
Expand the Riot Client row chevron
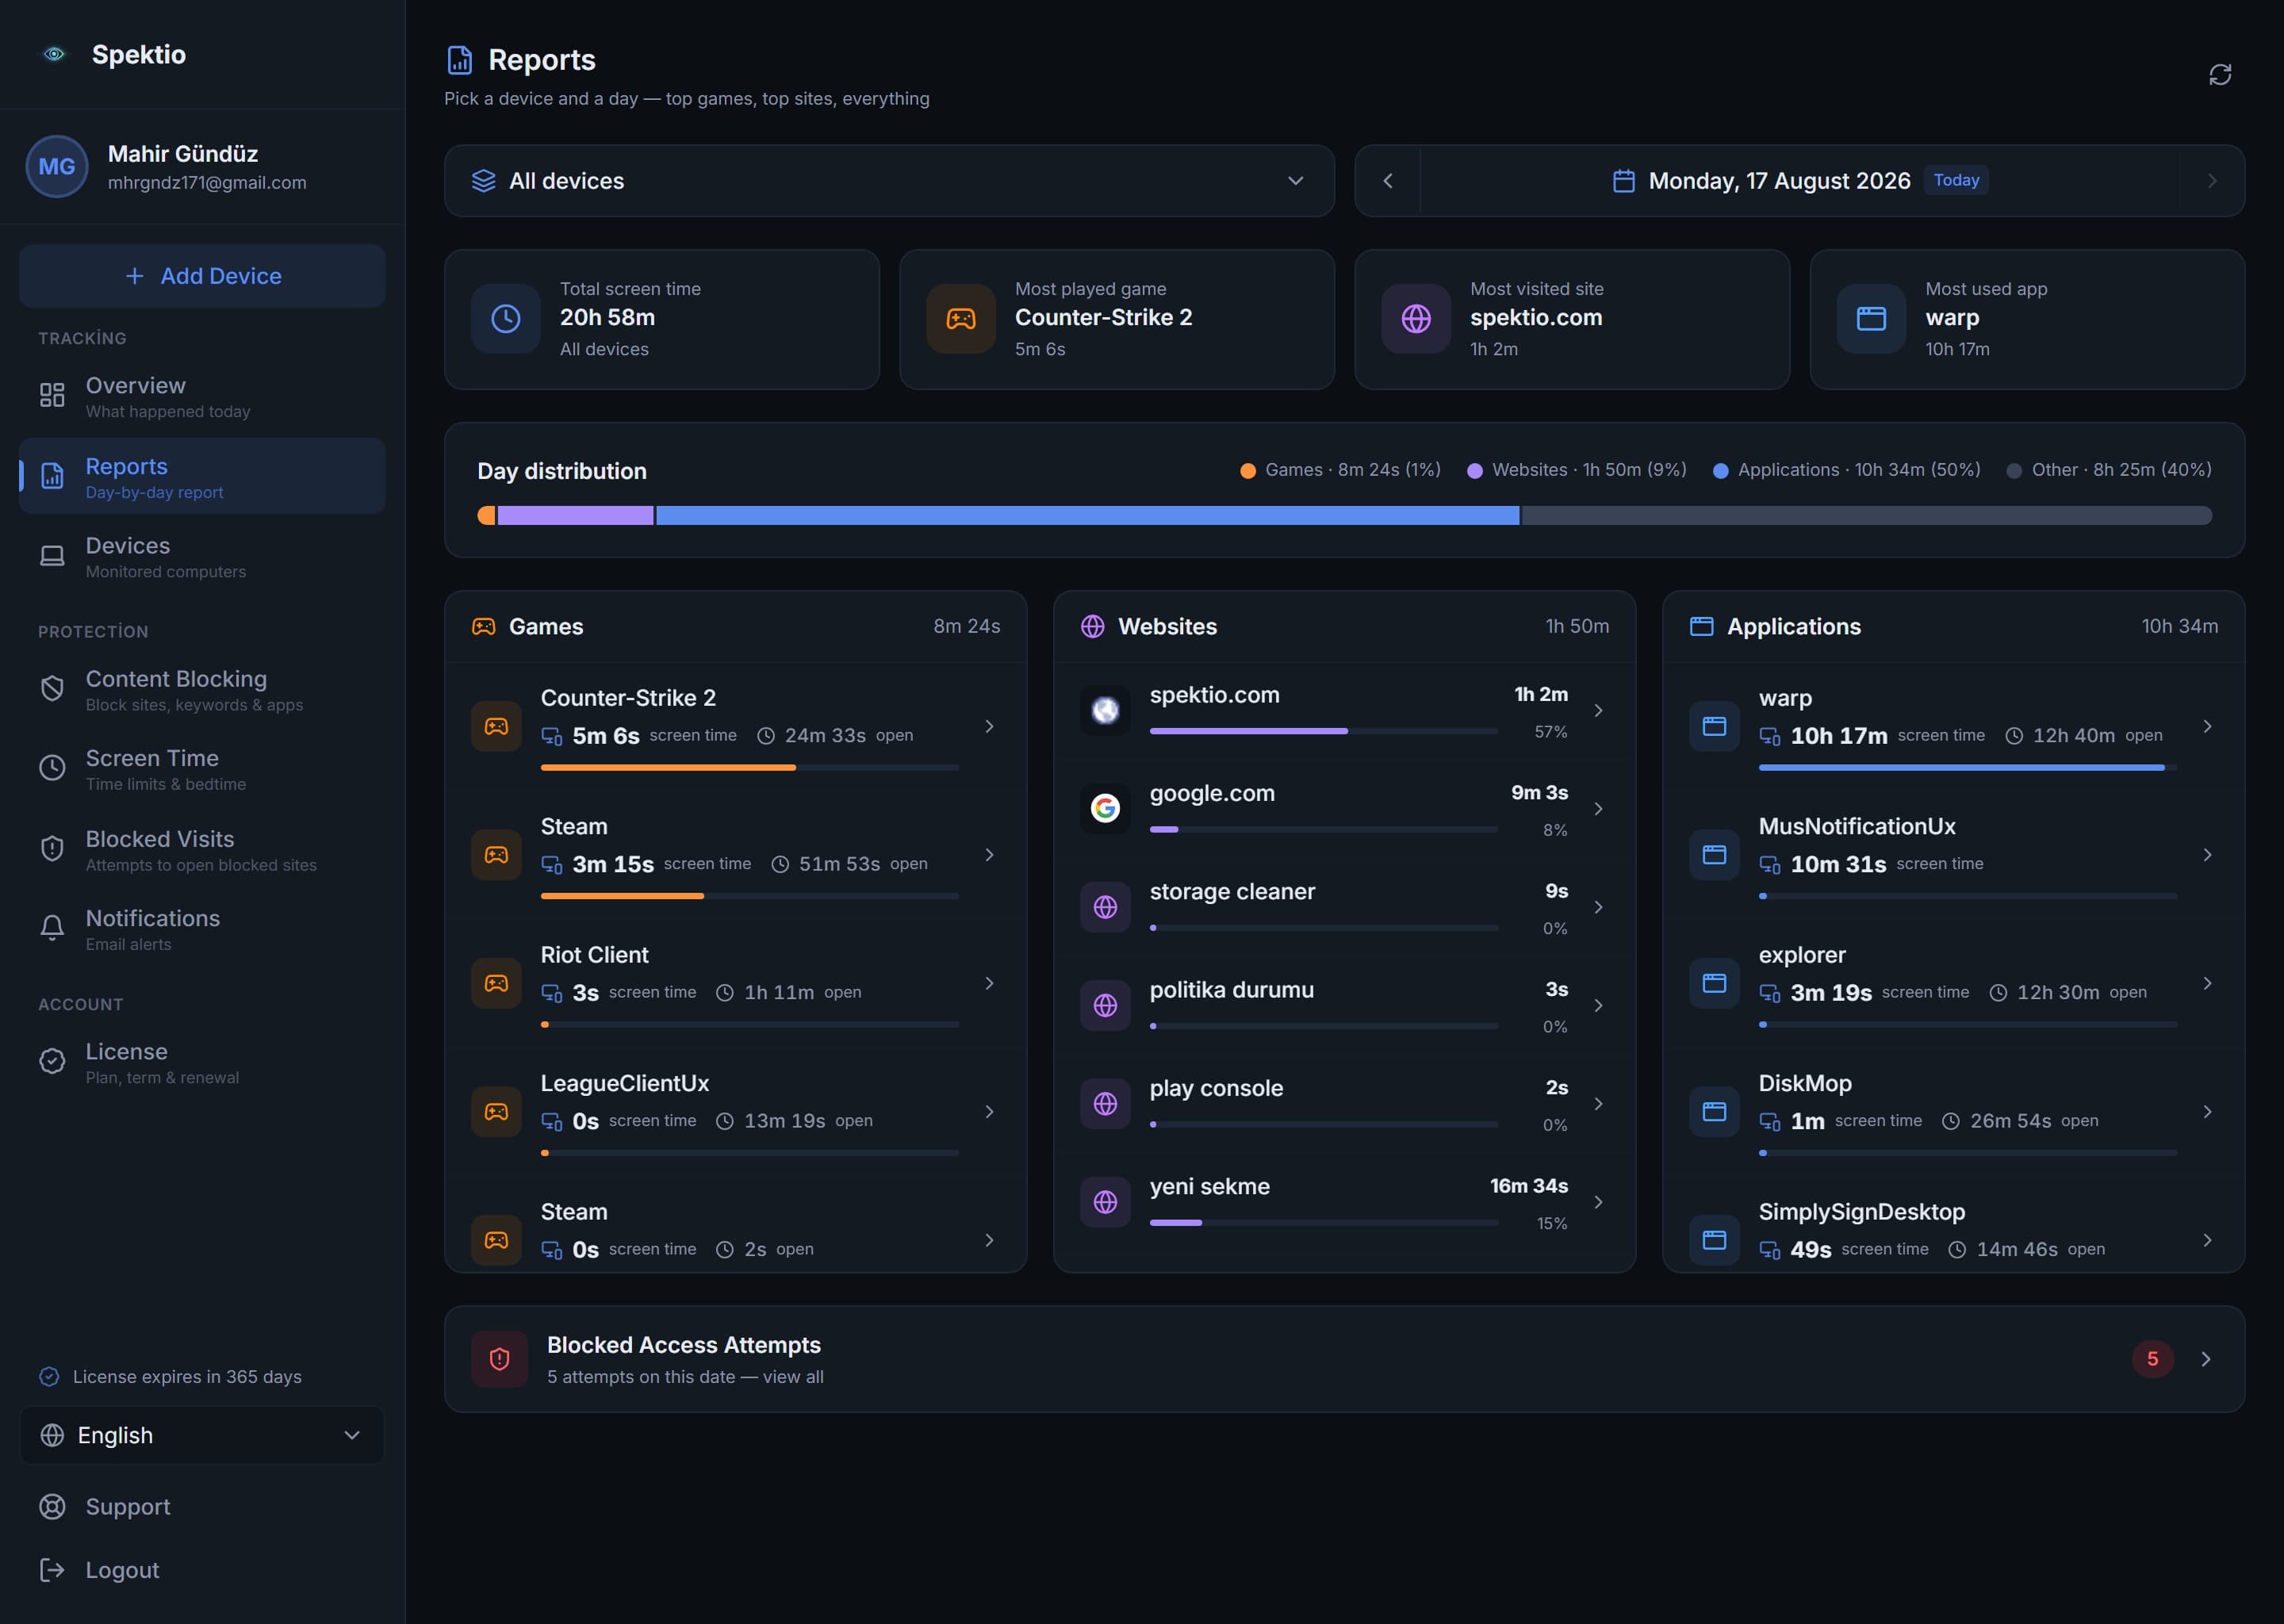989,983
